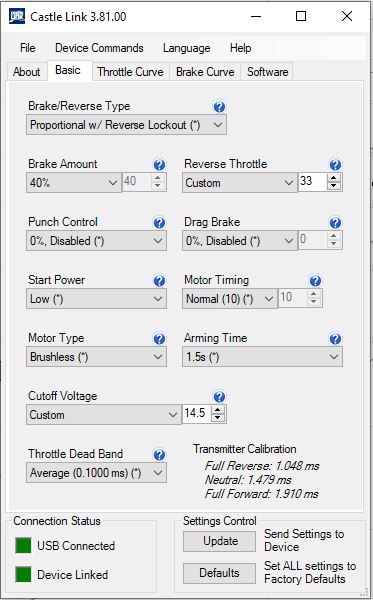Click the Brake Amount help icon
This screenshot has width=373, height=600.
point(159,165)
